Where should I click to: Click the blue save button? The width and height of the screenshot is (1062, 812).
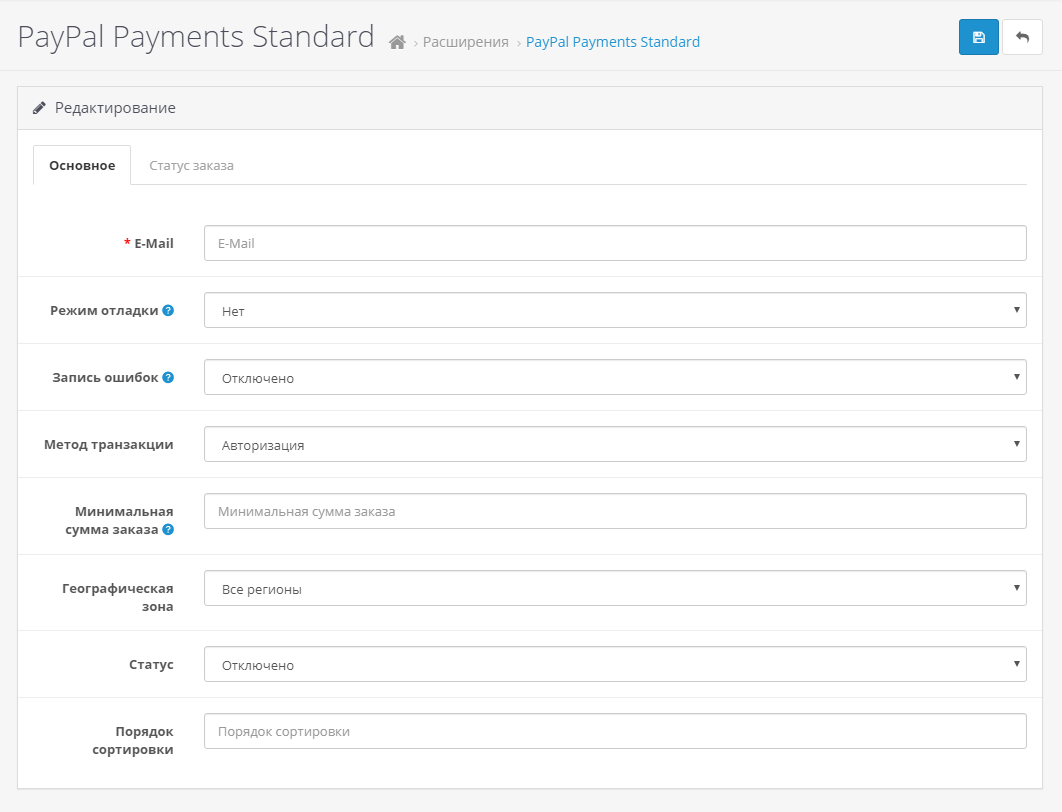978,37
